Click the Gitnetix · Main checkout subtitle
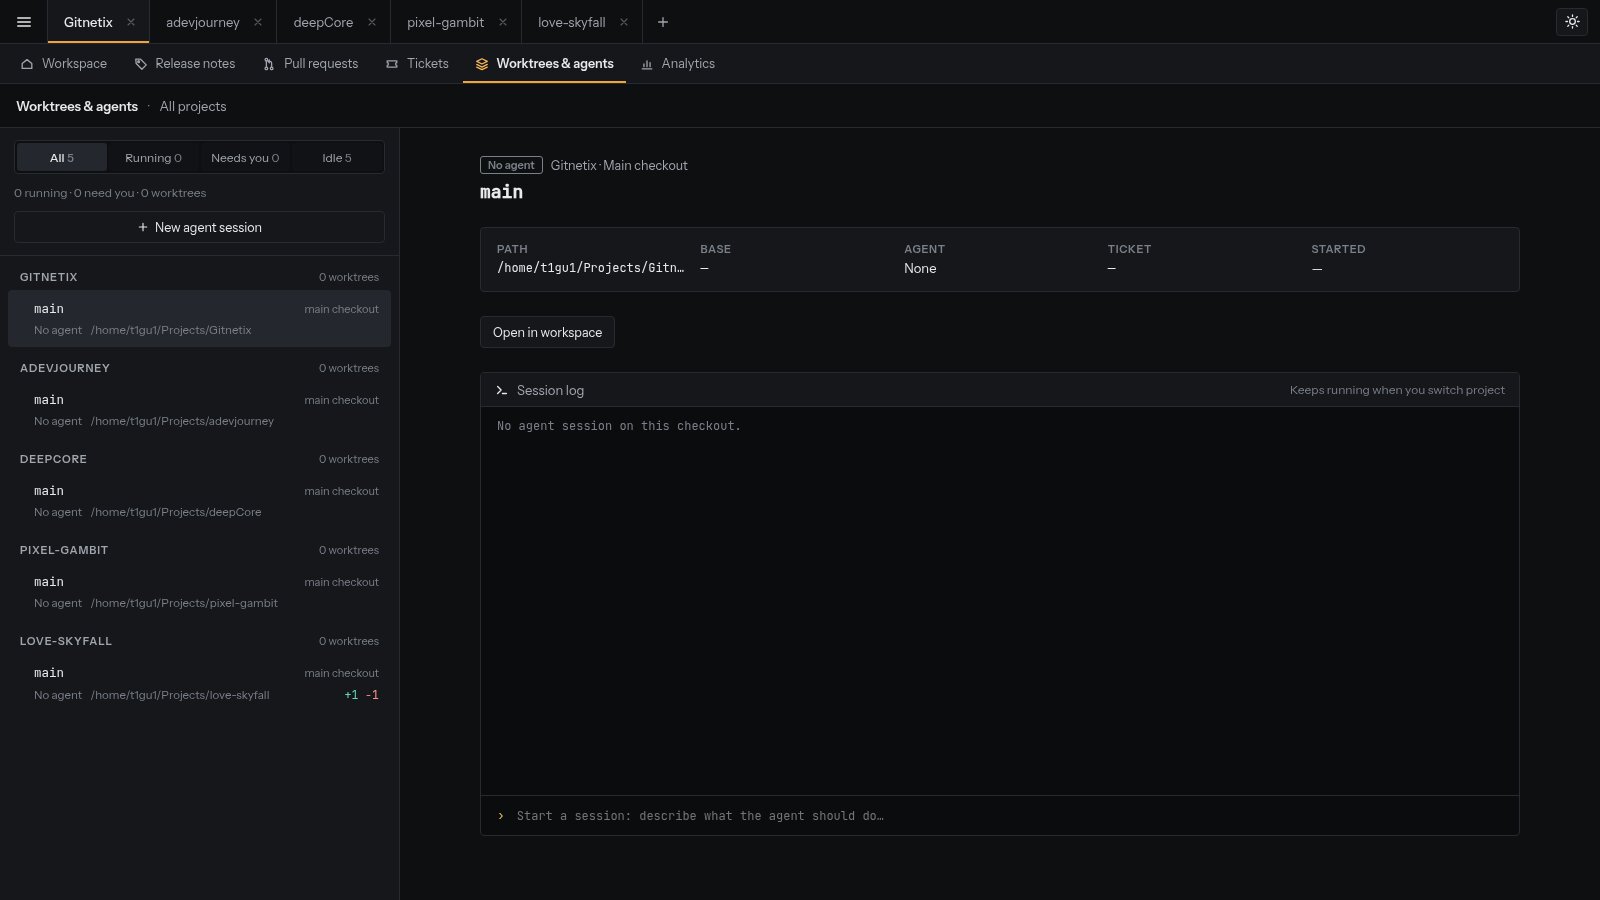 [619, 165]
